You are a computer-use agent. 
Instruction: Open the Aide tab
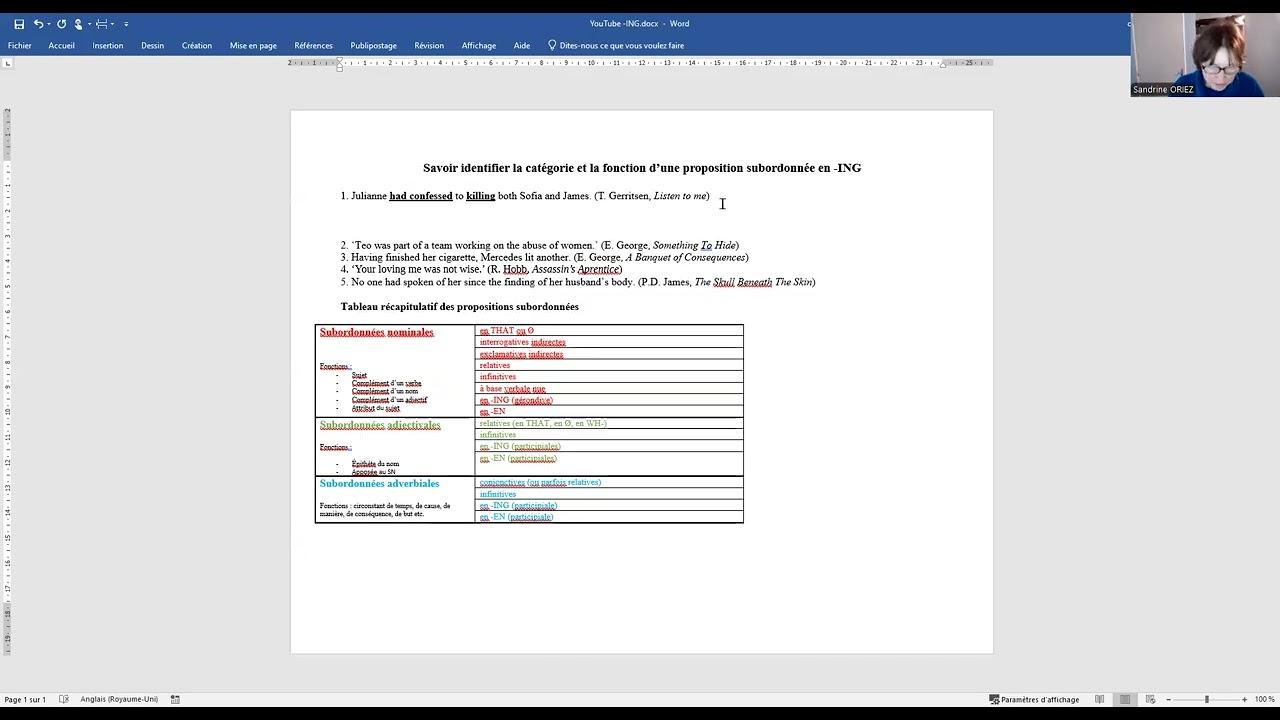(x=522, y=46)
